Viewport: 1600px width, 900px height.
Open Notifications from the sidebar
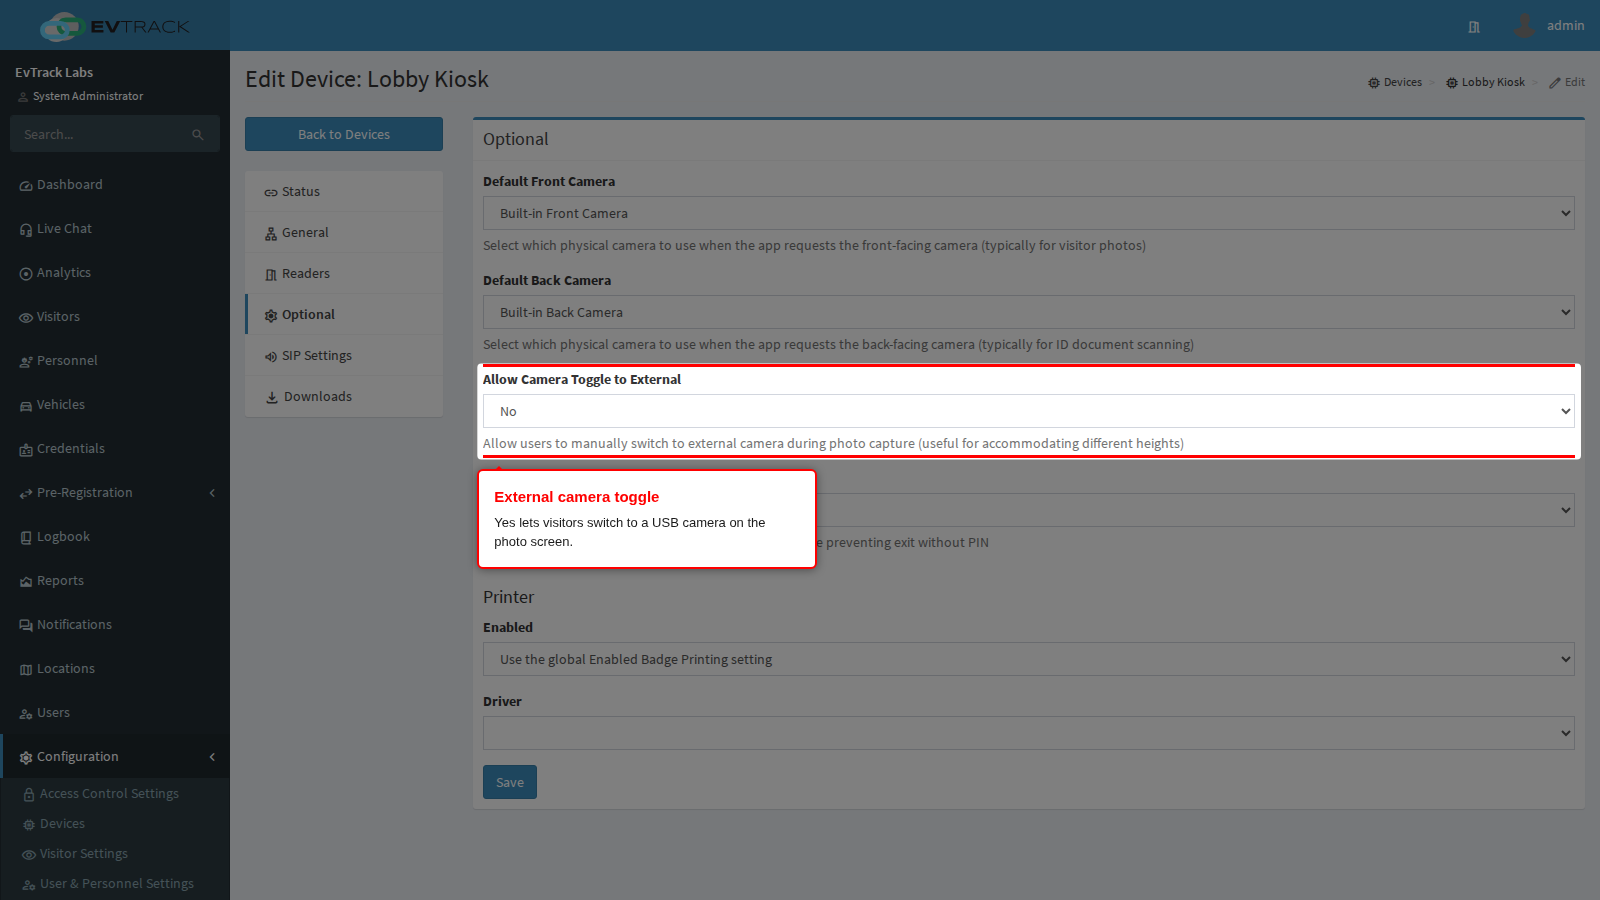click(115, 625)
